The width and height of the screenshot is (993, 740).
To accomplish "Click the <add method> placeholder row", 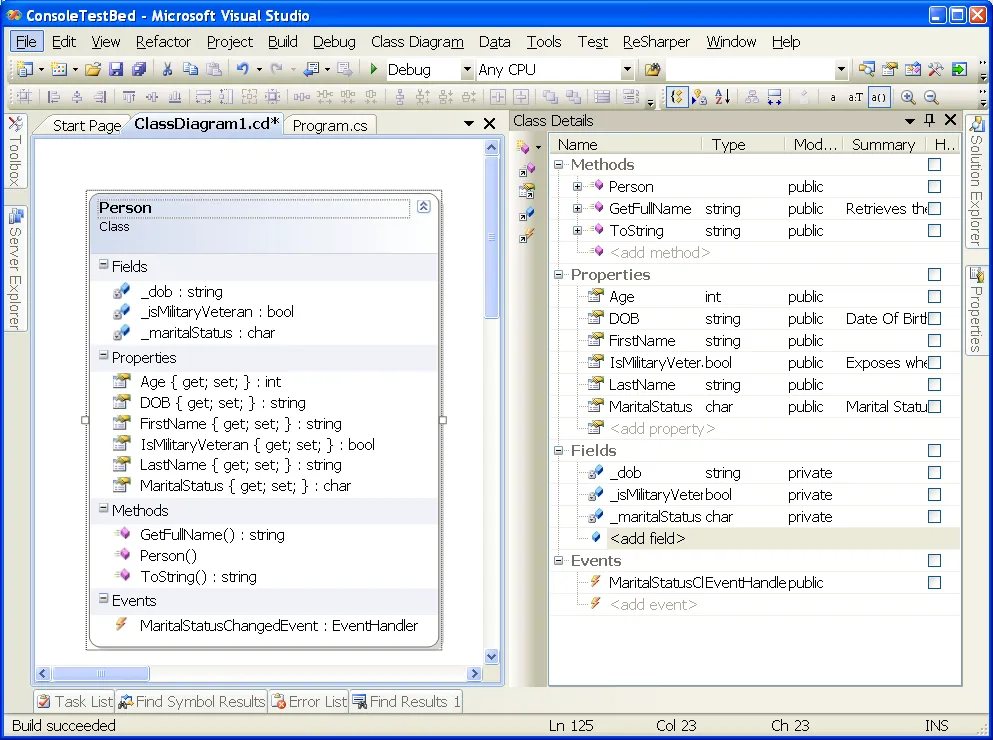I will click(x=659, y=253).
